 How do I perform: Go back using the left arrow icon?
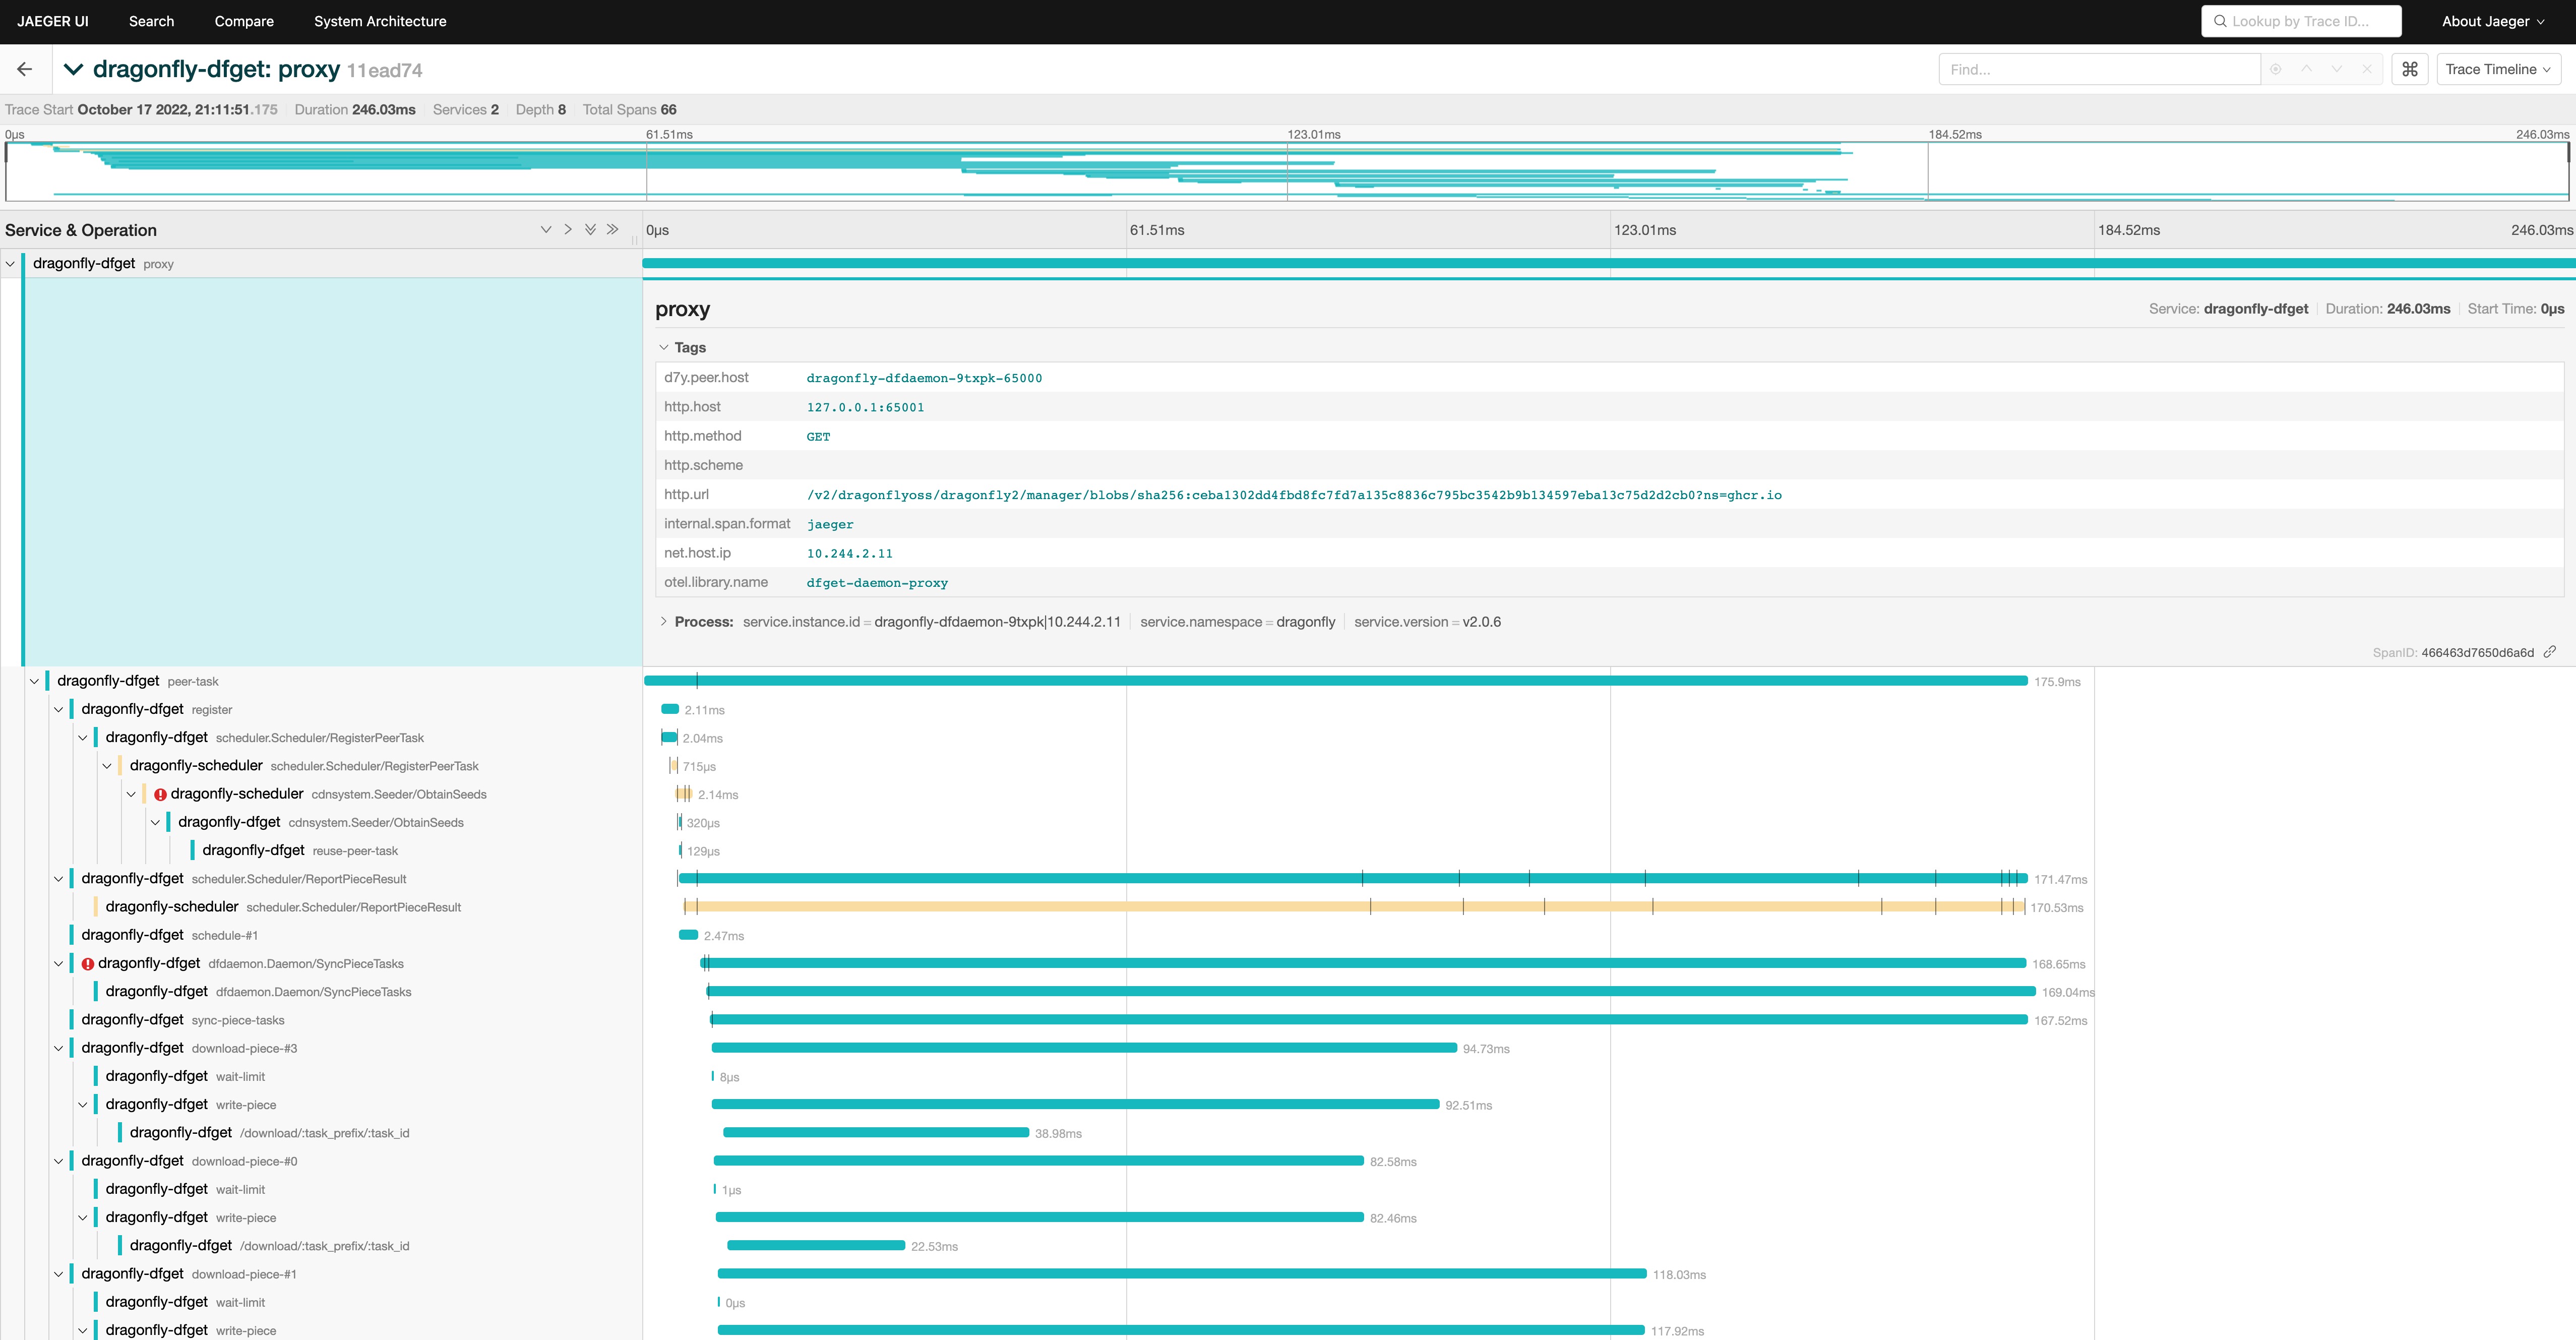coord(25,69)
